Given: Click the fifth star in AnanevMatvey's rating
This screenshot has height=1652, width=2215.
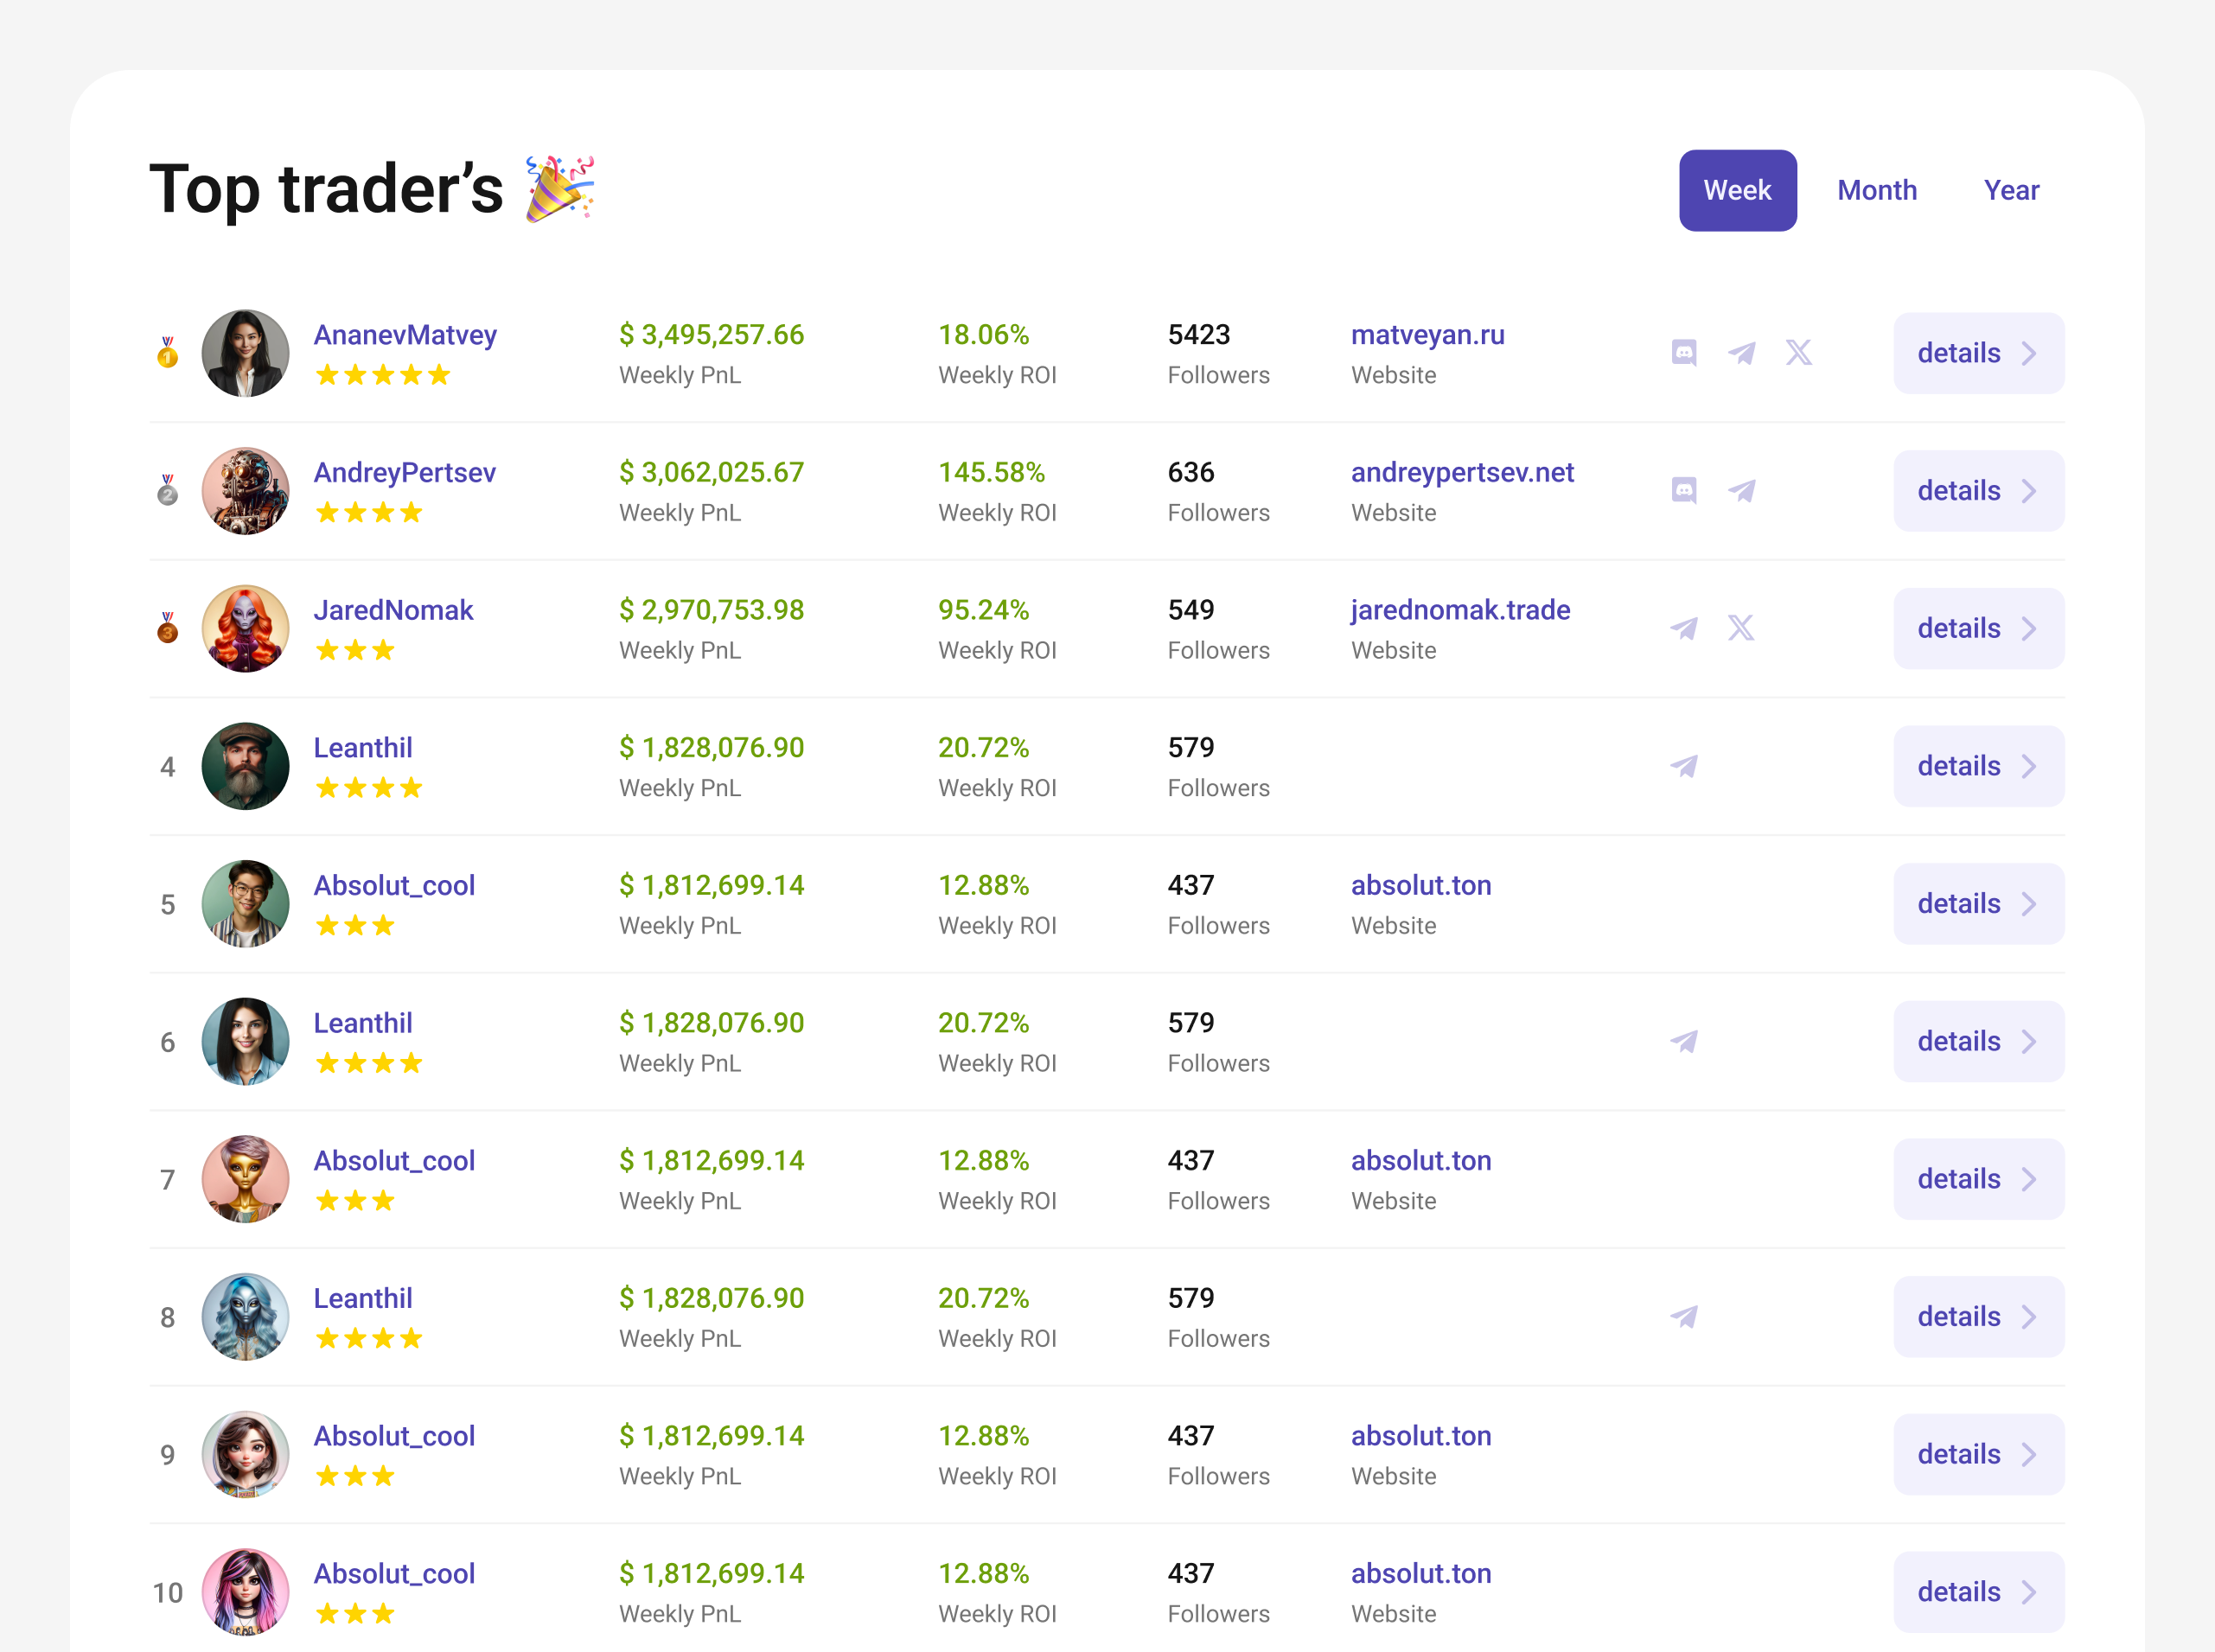Looking at the screenshot, I should coord(441,375).
